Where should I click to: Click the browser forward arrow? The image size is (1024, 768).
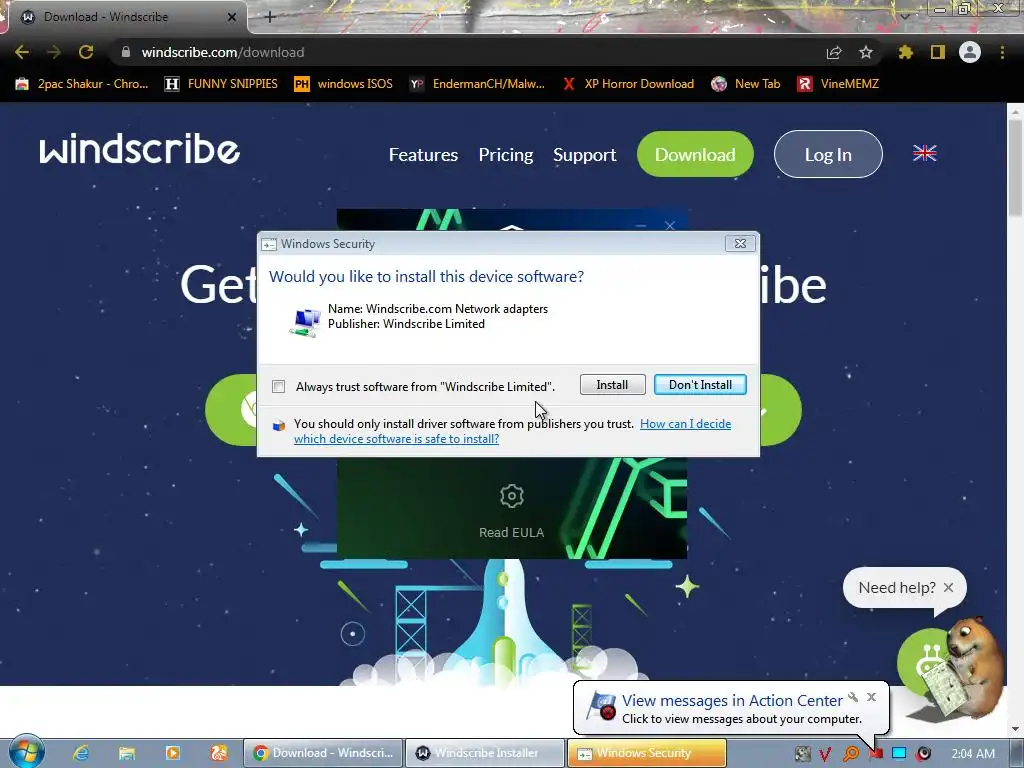(x=54, y=52)
